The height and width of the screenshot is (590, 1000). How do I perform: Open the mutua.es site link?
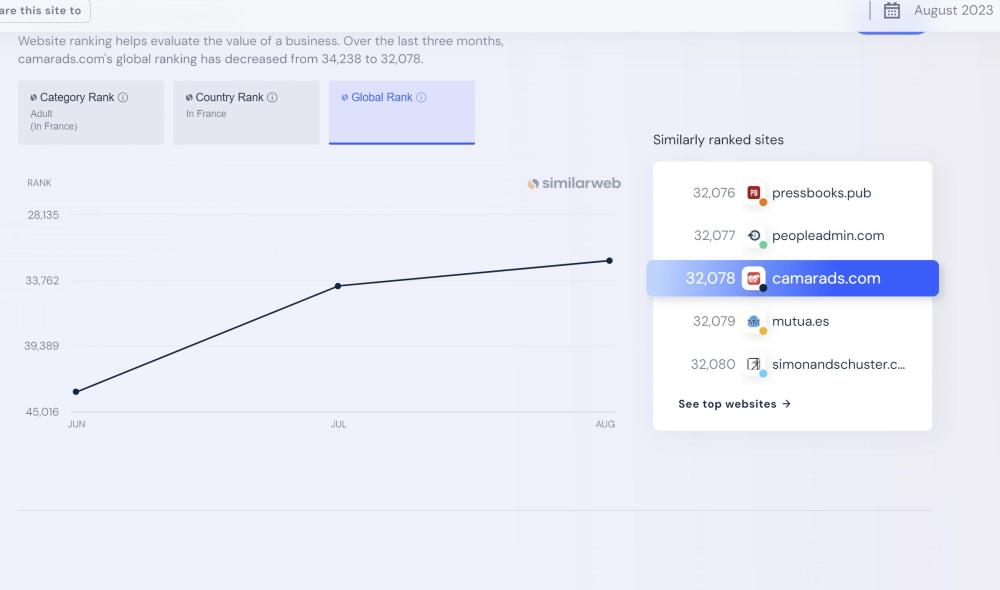pos(800,322)
